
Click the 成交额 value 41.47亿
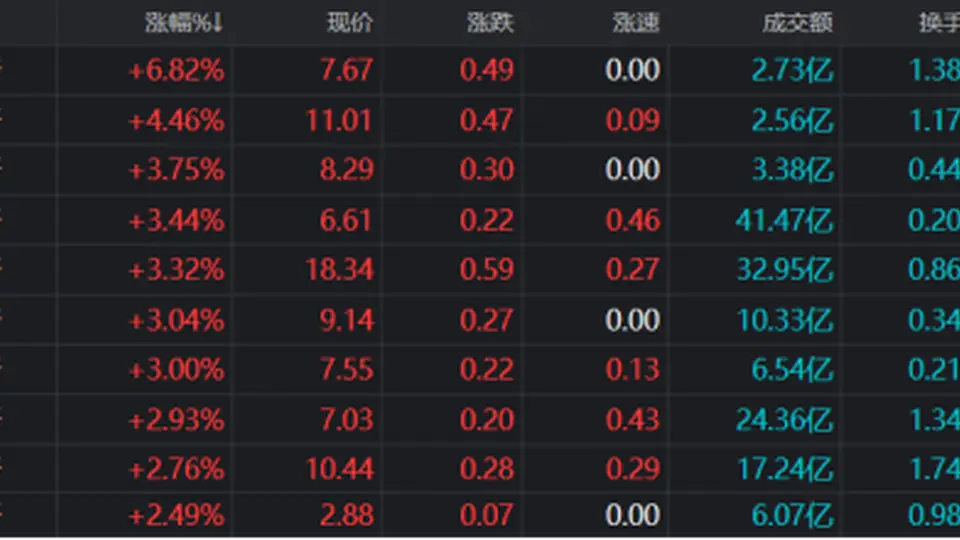[x=785, y=220]
